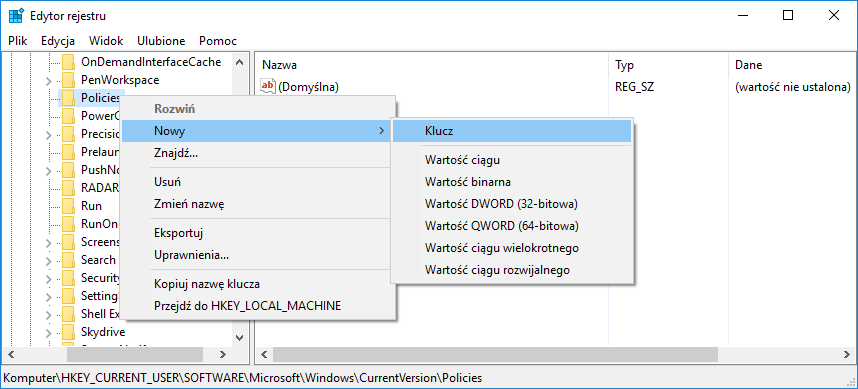Expand the Shell Ex tree node arrow
The width and height of the screenshot is (858, 389).
click(49, 315)
